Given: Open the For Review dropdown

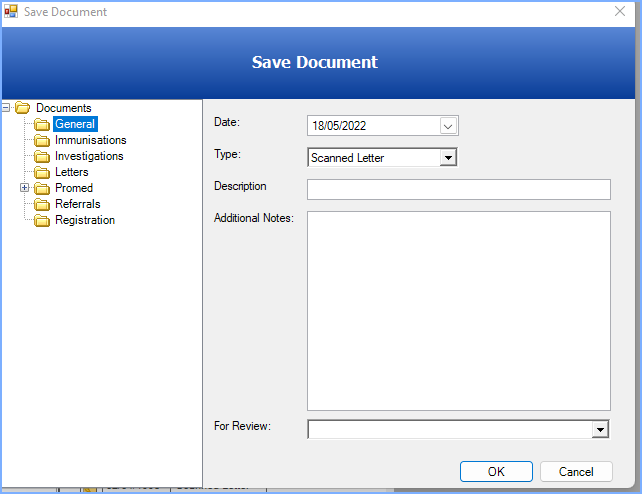Looking at the screenshot, I should 600,429.
